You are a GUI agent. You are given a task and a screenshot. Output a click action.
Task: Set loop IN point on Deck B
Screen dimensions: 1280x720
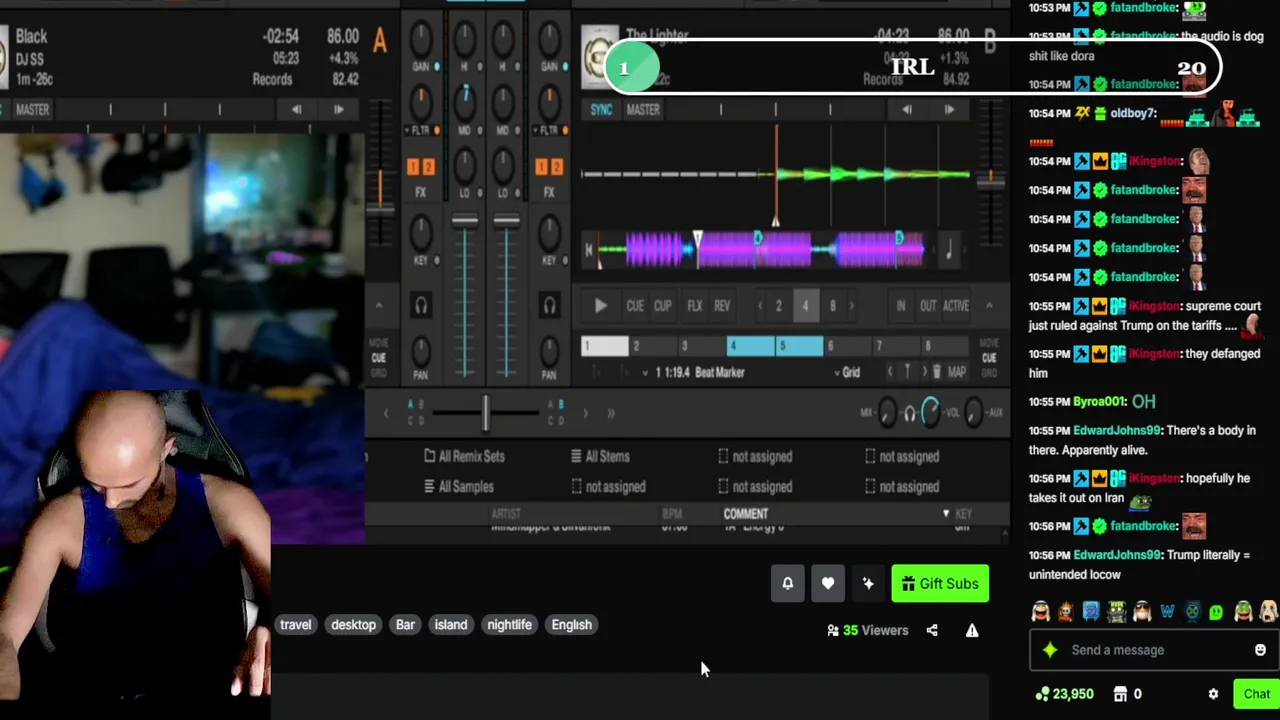(900, 306)
